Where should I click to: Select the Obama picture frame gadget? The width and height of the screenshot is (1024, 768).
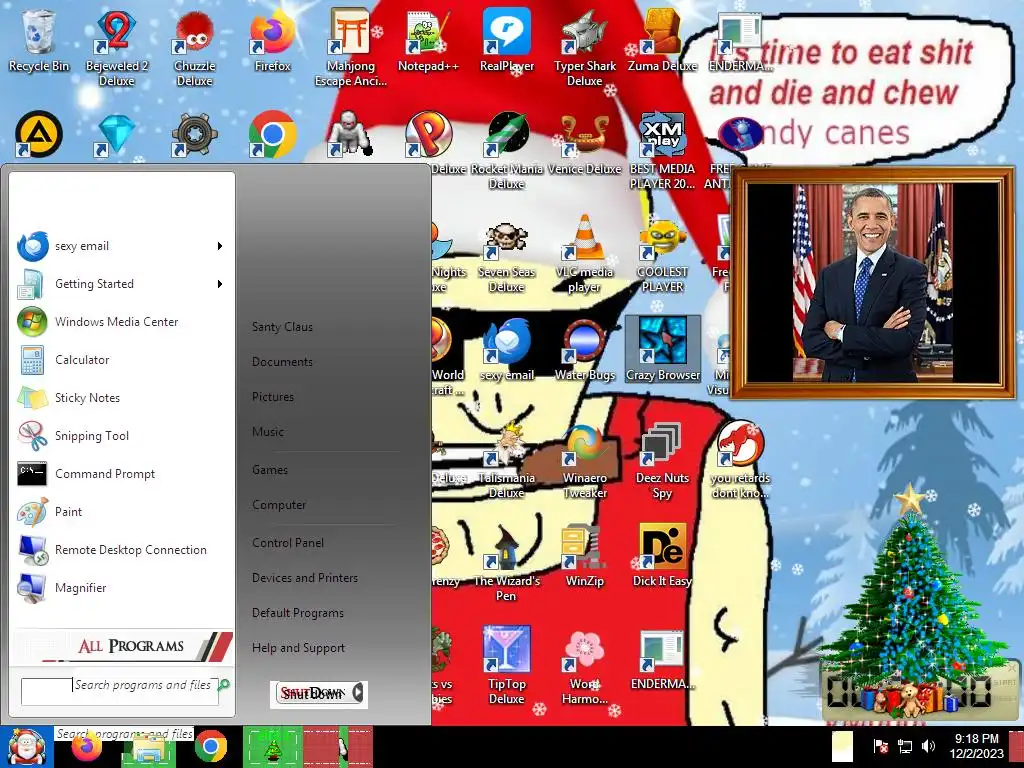(x=872, y=283)
